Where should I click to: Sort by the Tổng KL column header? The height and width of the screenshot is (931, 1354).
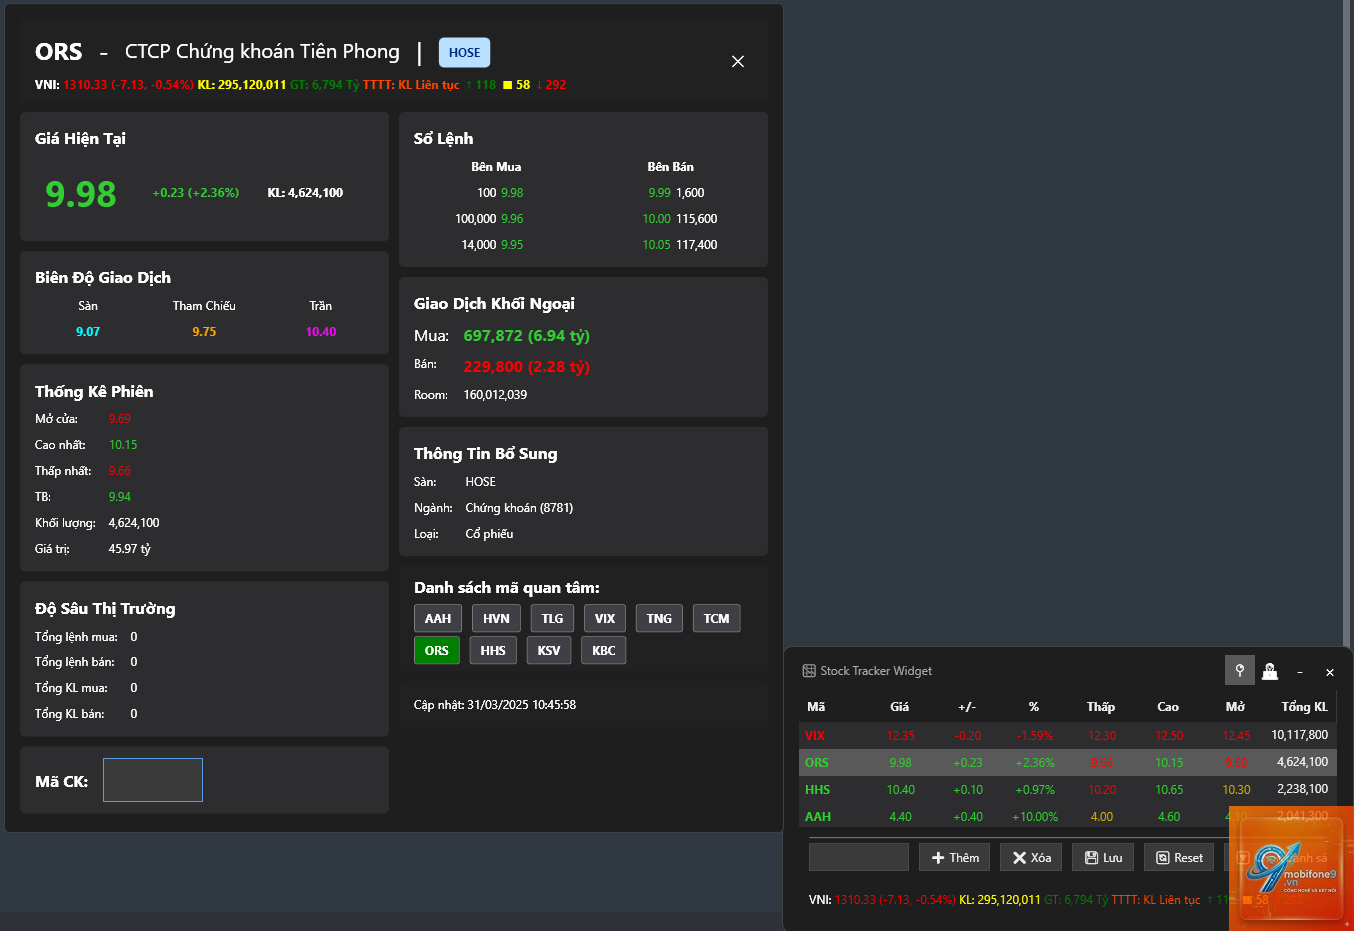[1305, 706]
